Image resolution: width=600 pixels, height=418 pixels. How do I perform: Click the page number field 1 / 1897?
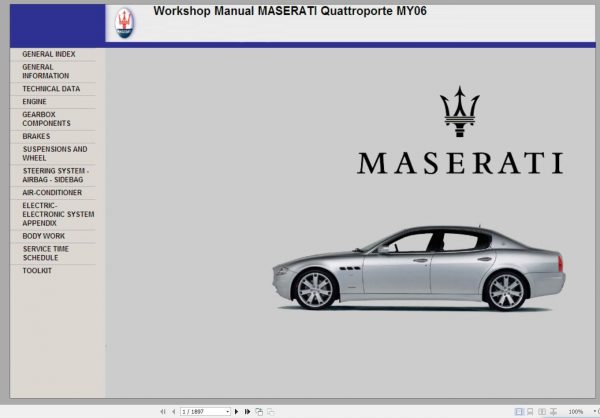tap(203, 412)
